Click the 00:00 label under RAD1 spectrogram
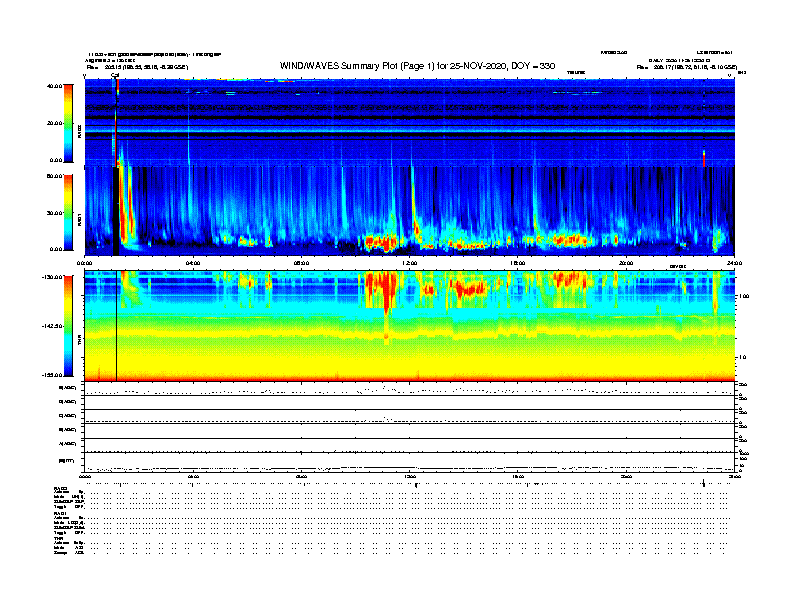Screen dimensions: 792x612 tap(85, 263)
